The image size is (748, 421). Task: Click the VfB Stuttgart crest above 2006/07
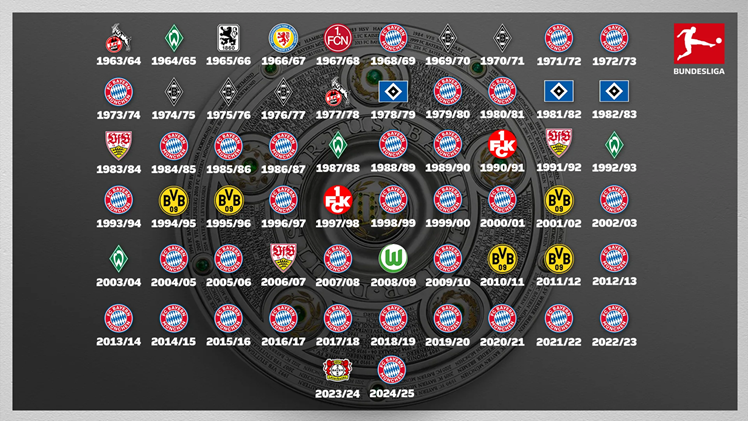(283, 257)
